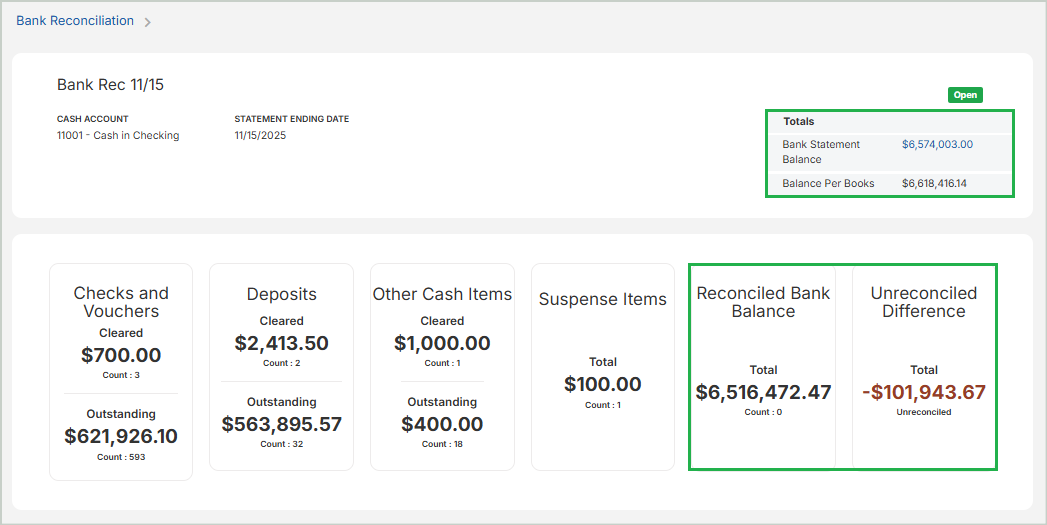Open the 11001 - Cash in Checking account link
The width and height of the screenshot is (1047, 525).
118,136
